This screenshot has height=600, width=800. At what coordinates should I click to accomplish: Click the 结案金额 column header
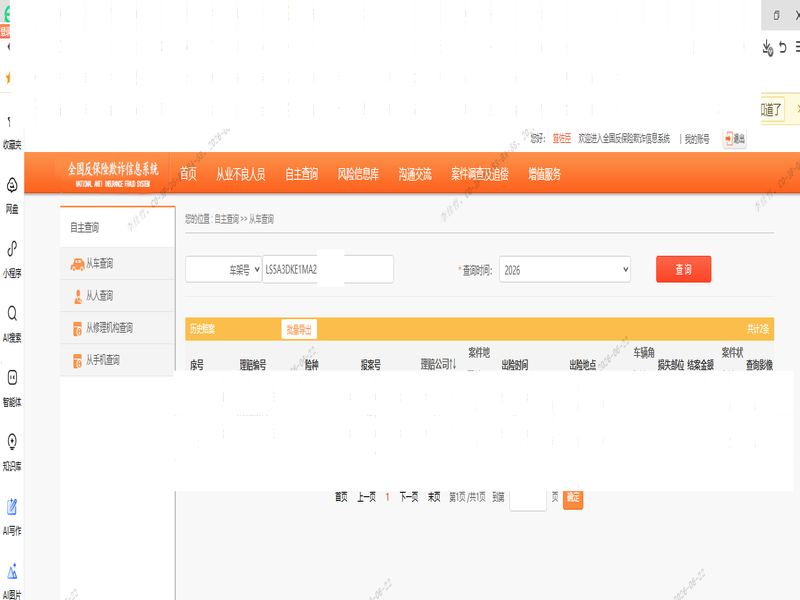701,365
